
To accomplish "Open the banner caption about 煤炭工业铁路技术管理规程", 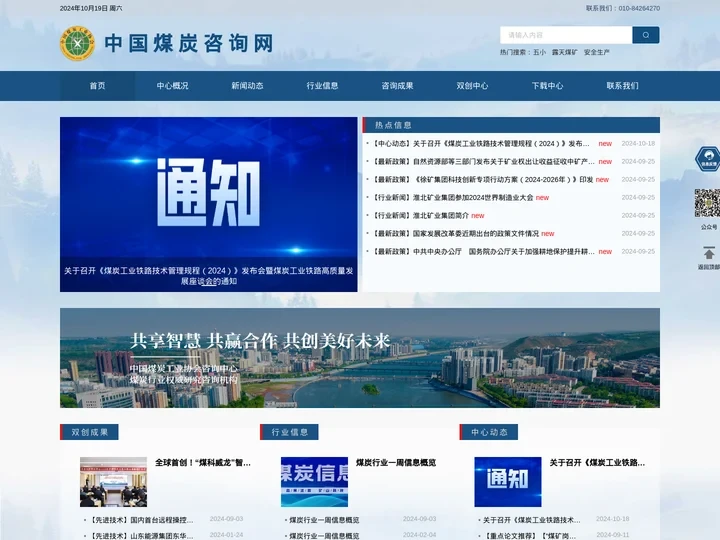I will [x=208, y=276].
